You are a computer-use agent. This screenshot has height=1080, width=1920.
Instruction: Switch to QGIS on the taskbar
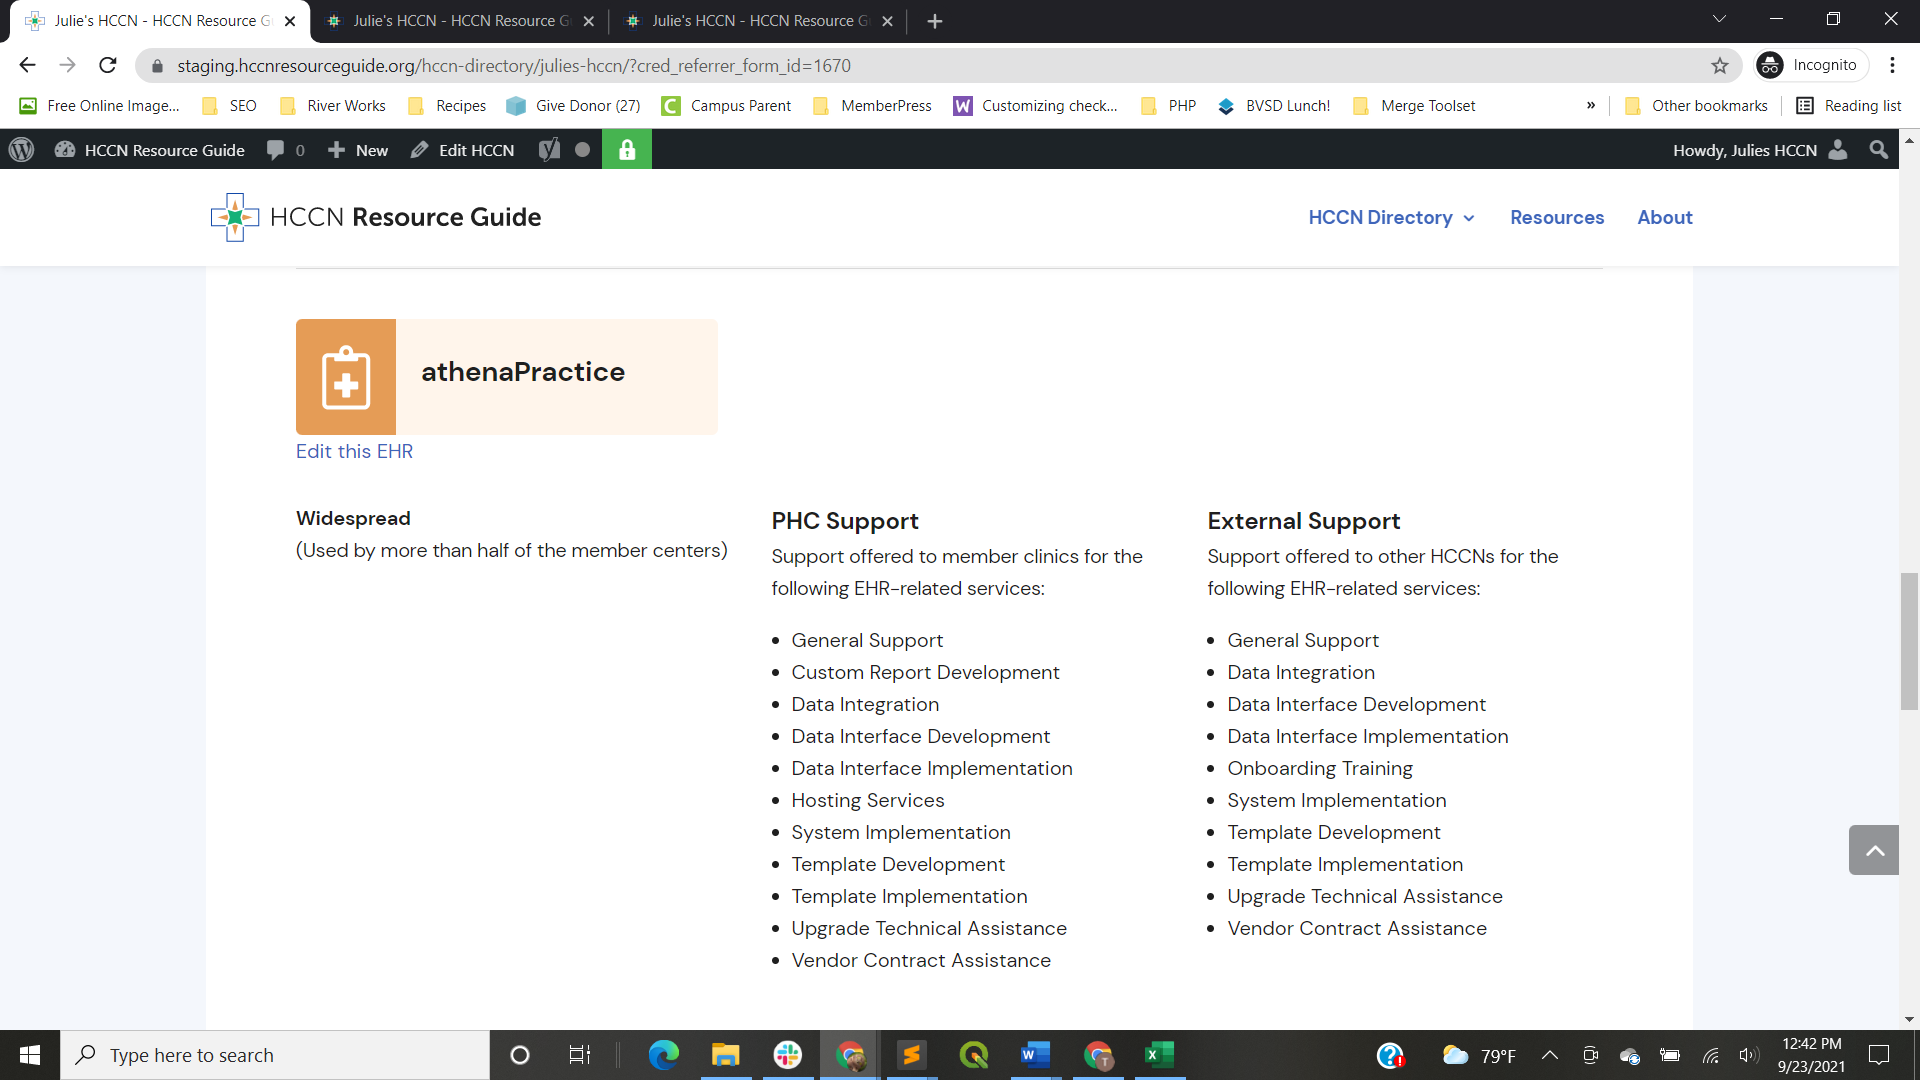coord(973,1055)
